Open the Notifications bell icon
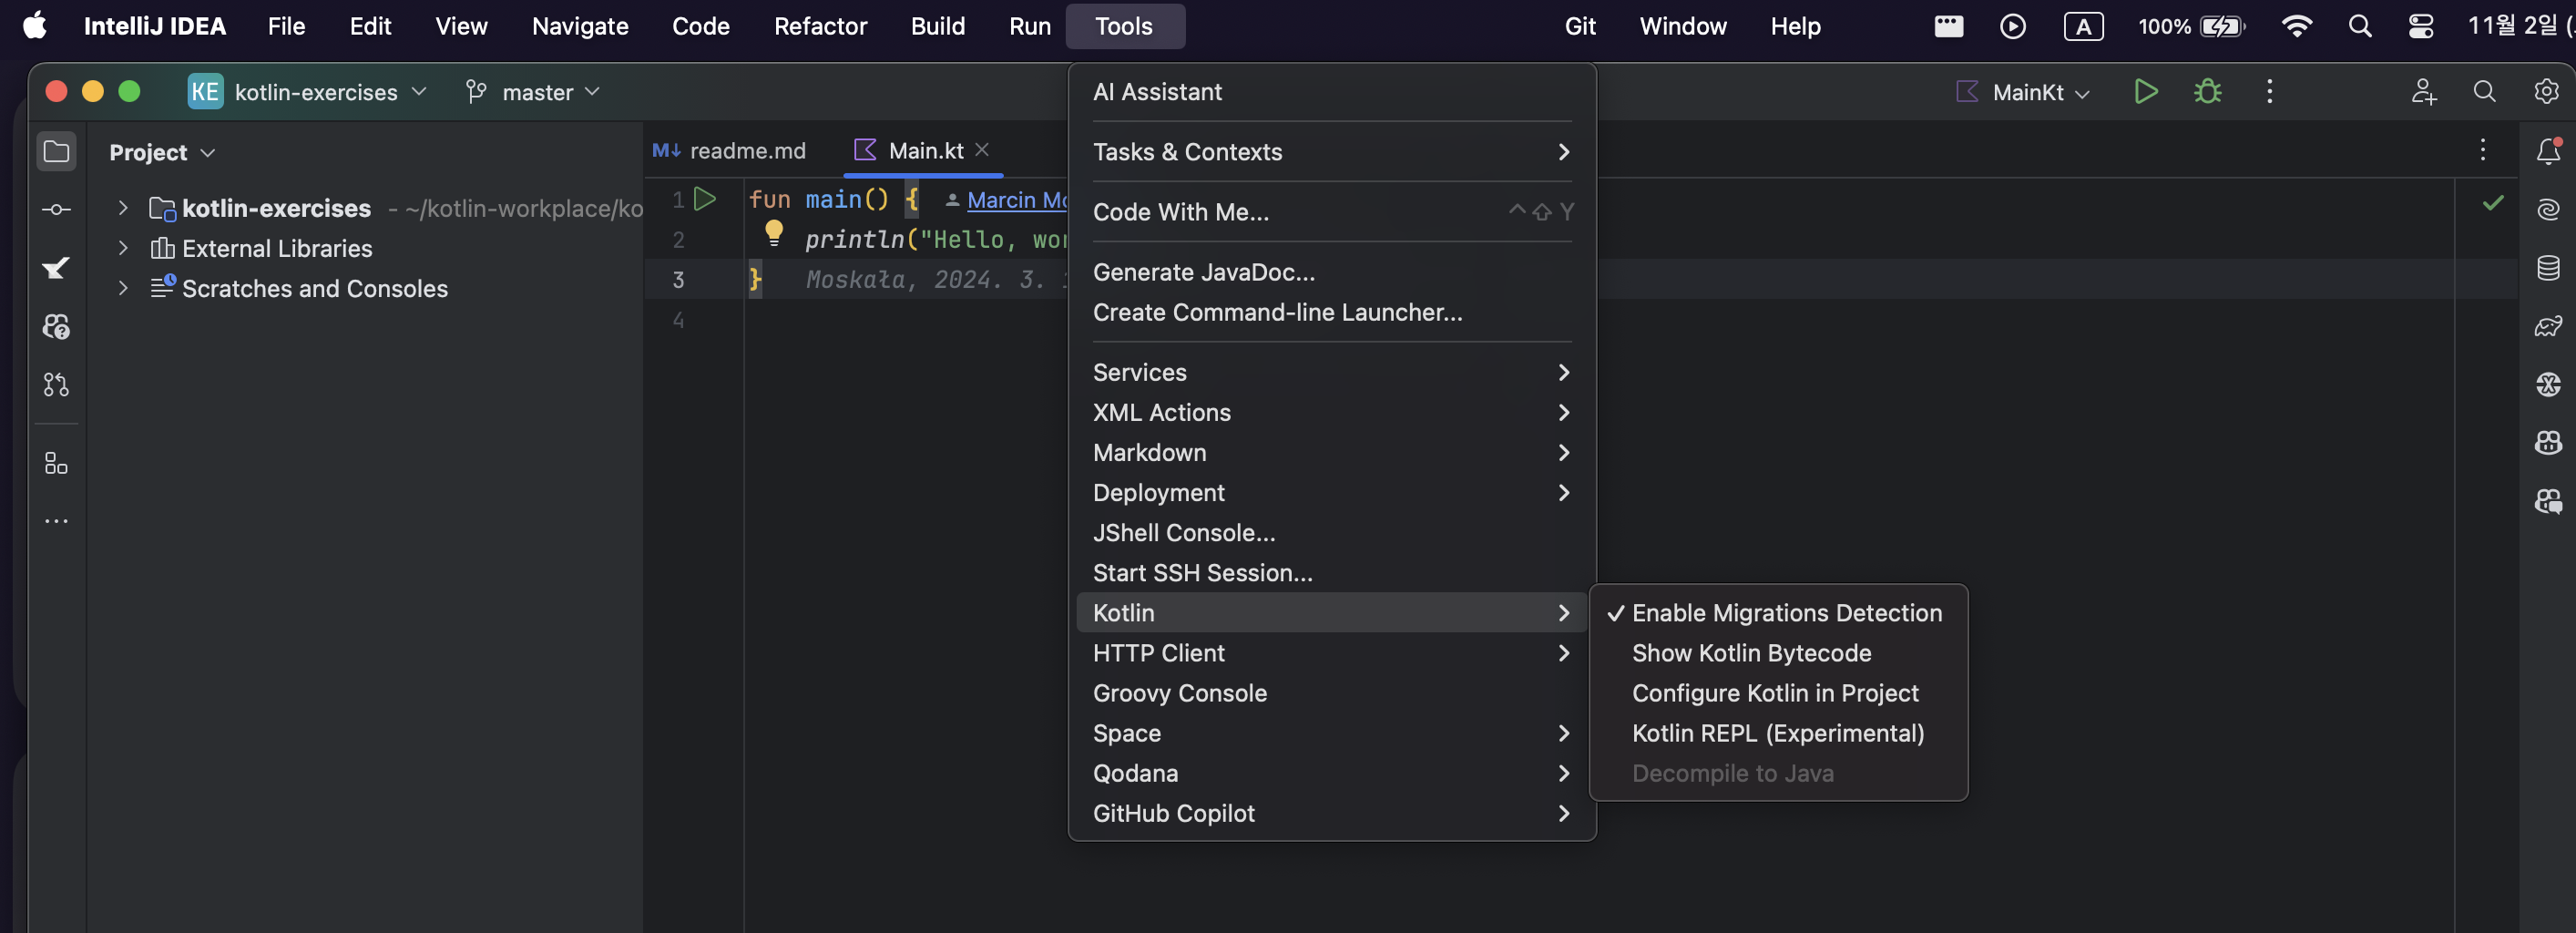Viewport: 2576px width, 933px height. (x=2548, y=151)
